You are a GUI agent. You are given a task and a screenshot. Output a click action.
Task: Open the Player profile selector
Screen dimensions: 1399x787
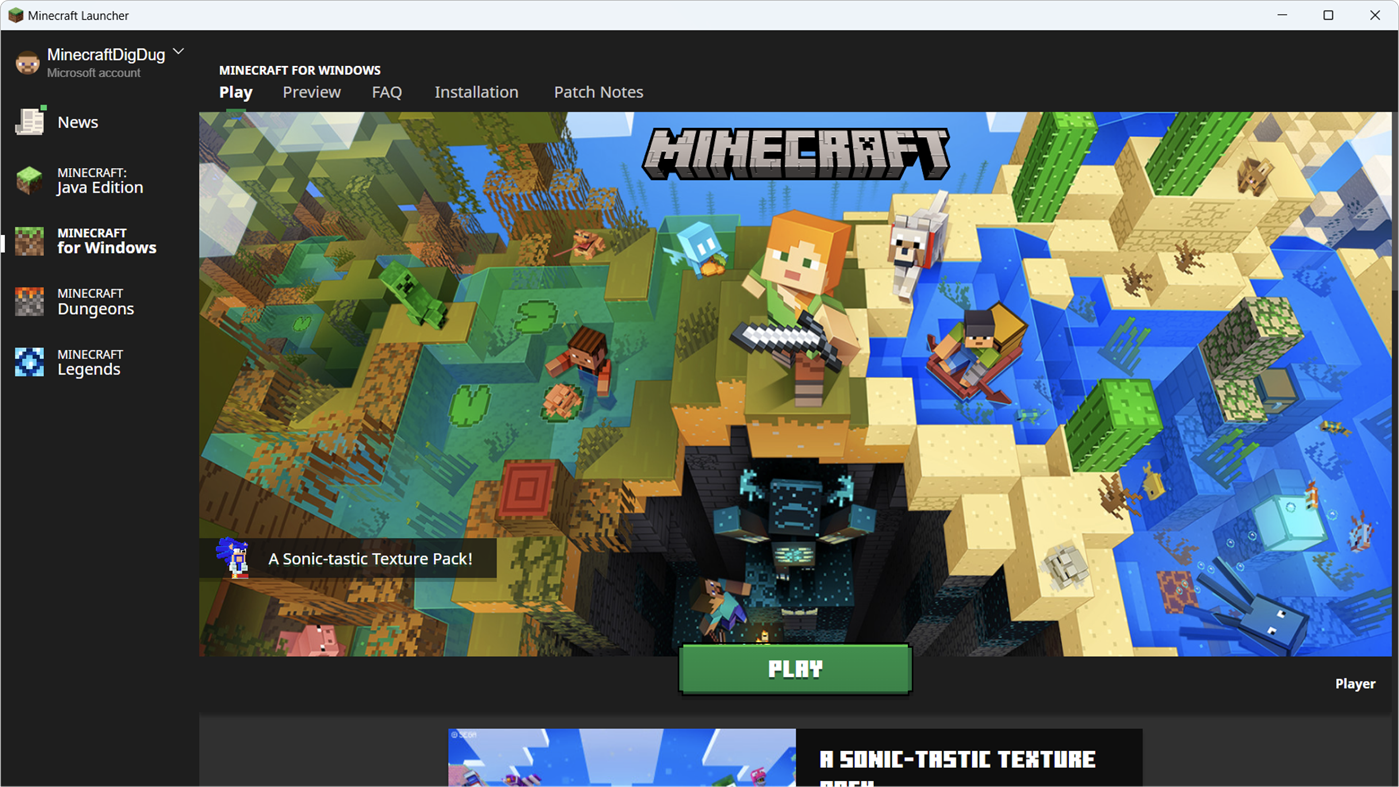(1355, 683)
